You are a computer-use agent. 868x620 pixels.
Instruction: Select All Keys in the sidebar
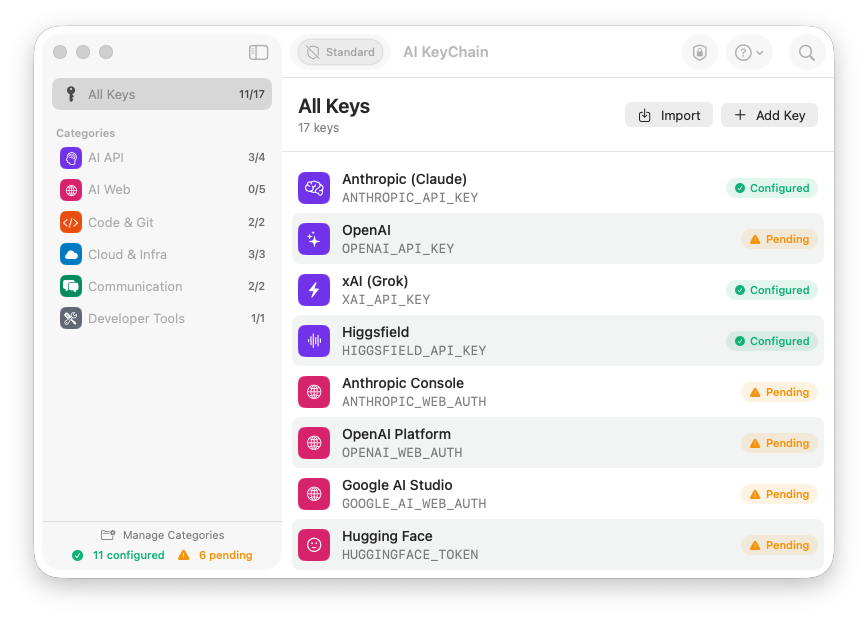pyautogui.click(x=162, y=94)
